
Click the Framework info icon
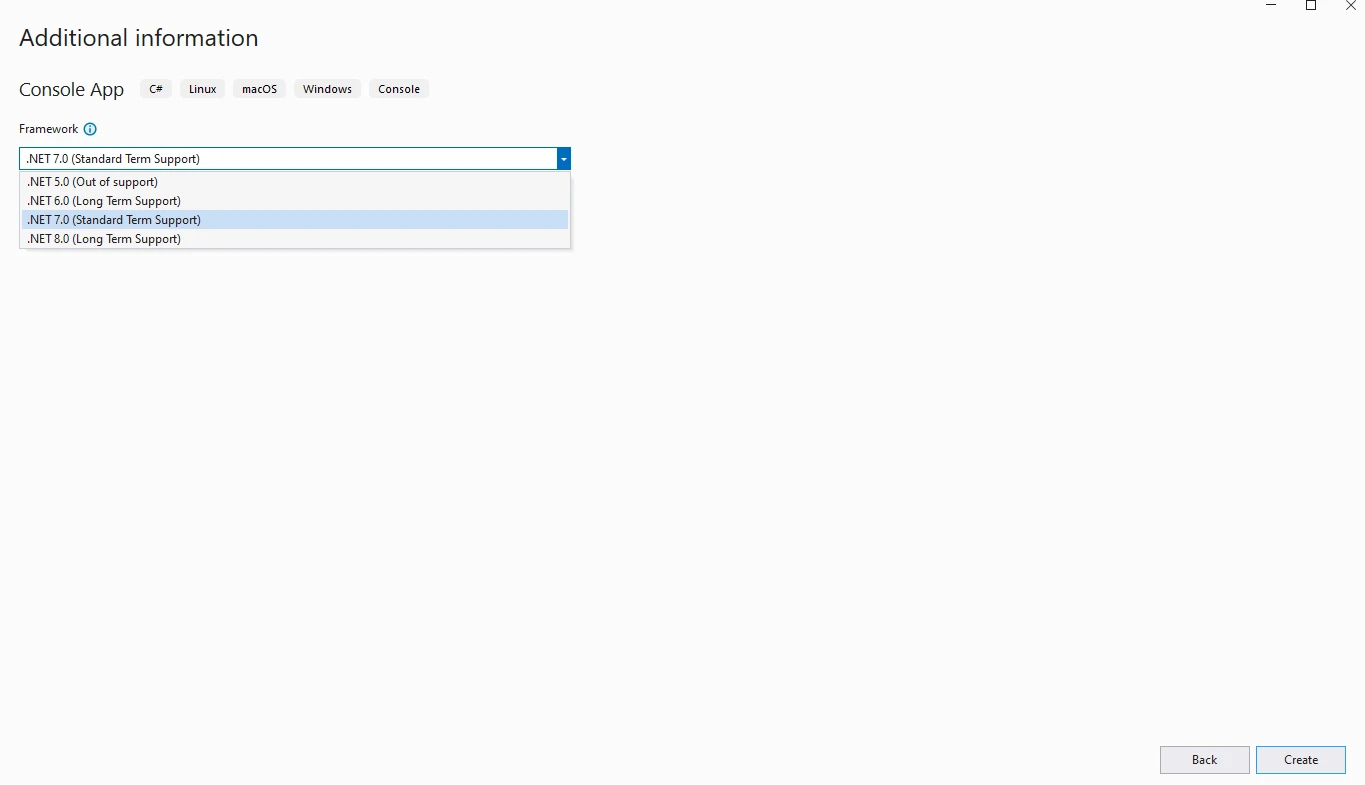(90, 129)
